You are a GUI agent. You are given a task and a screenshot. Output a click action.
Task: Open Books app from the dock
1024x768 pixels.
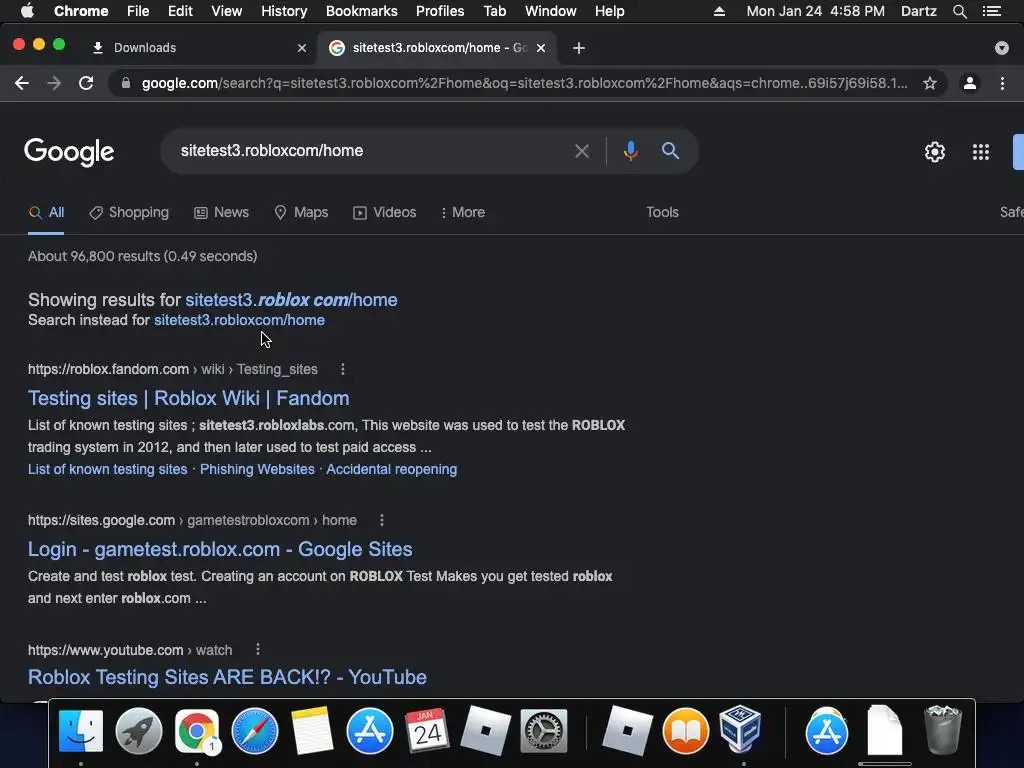pos(685,731)
